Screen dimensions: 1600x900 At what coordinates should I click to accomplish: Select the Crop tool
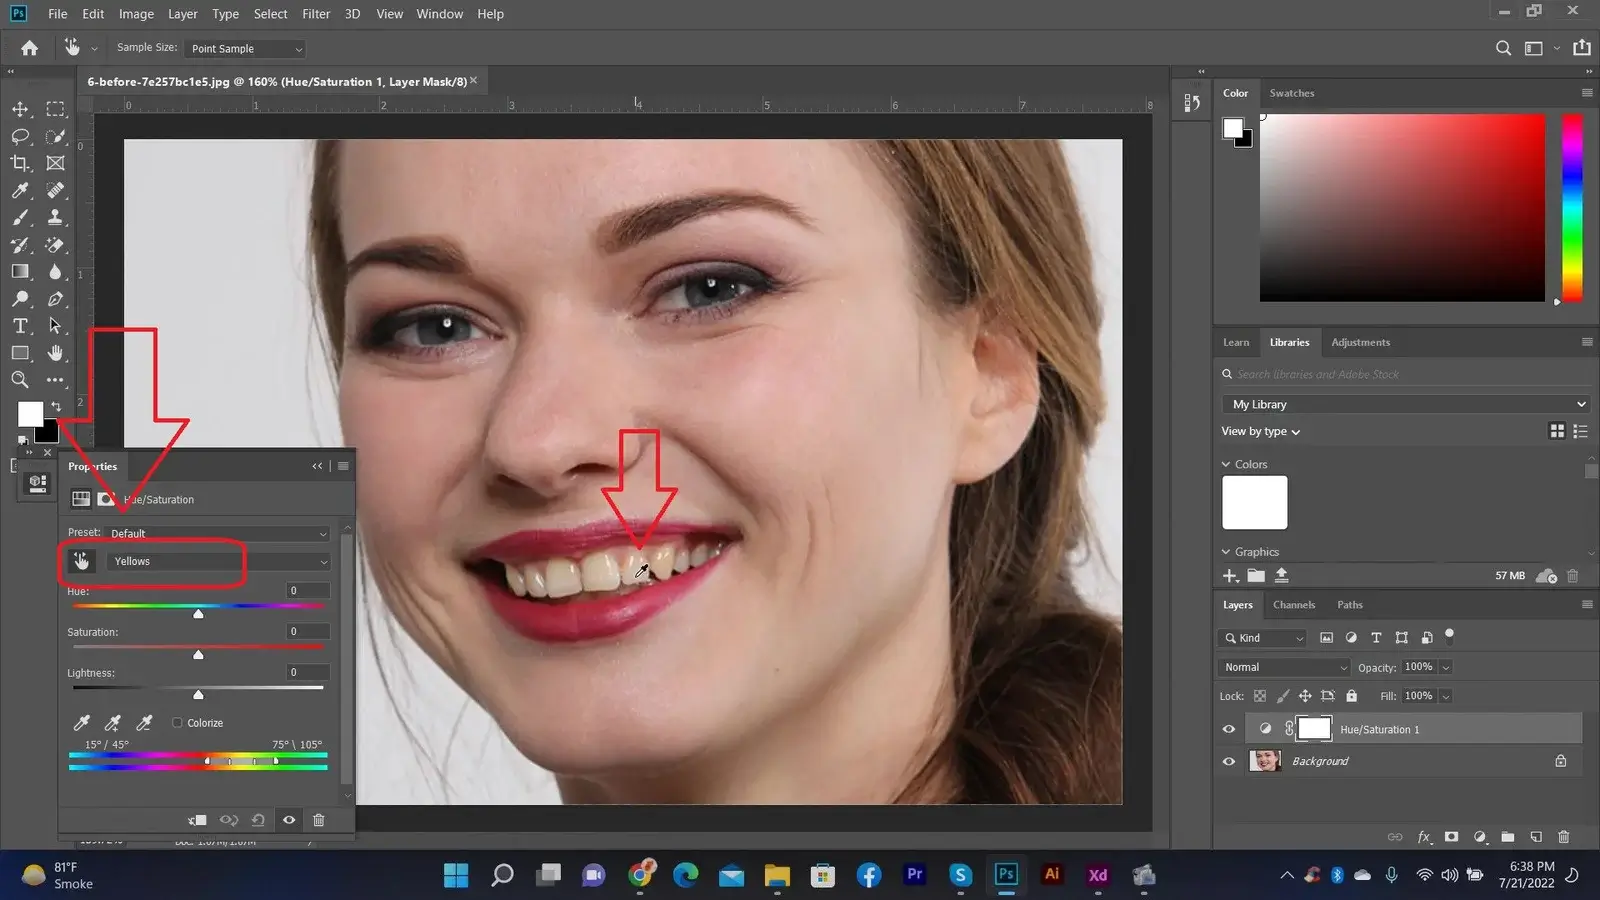(20, 163)
